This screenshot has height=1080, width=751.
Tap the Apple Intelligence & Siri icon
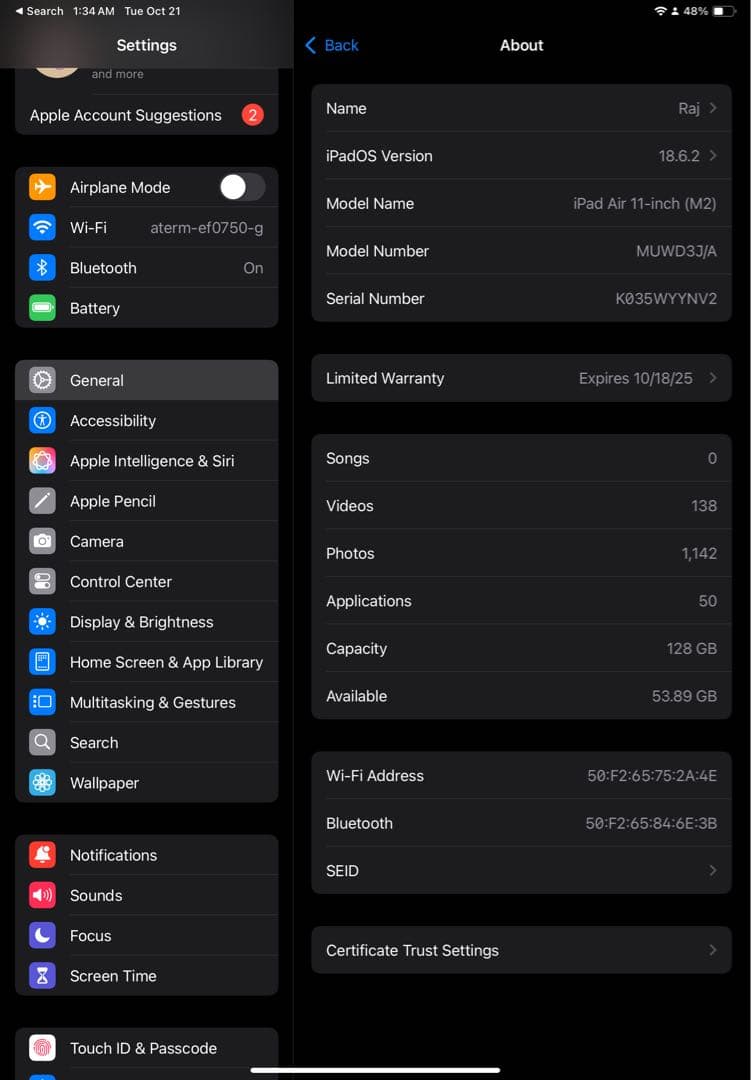coord(42,461)
